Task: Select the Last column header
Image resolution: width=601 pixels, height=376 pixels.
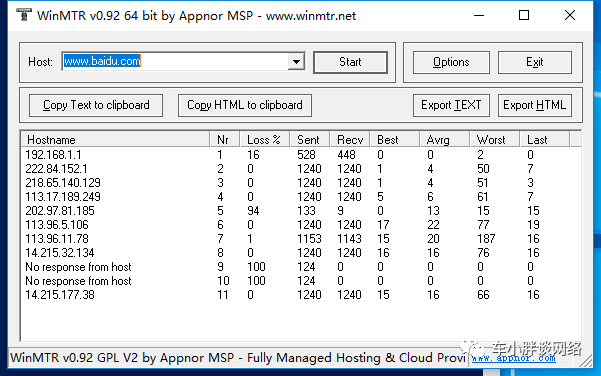Action: (x=545, y=140)
